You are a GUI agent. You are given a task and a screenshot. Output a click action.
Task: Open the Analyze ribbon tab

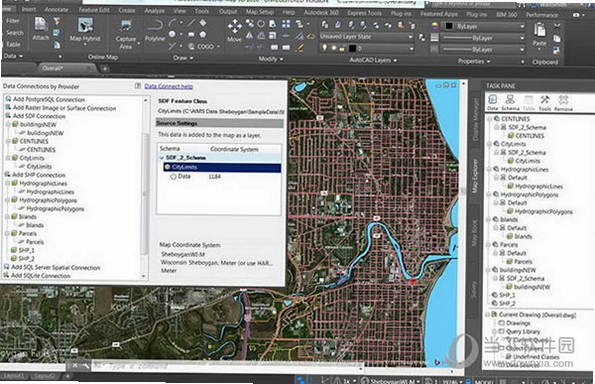click(x=154, y=11)
